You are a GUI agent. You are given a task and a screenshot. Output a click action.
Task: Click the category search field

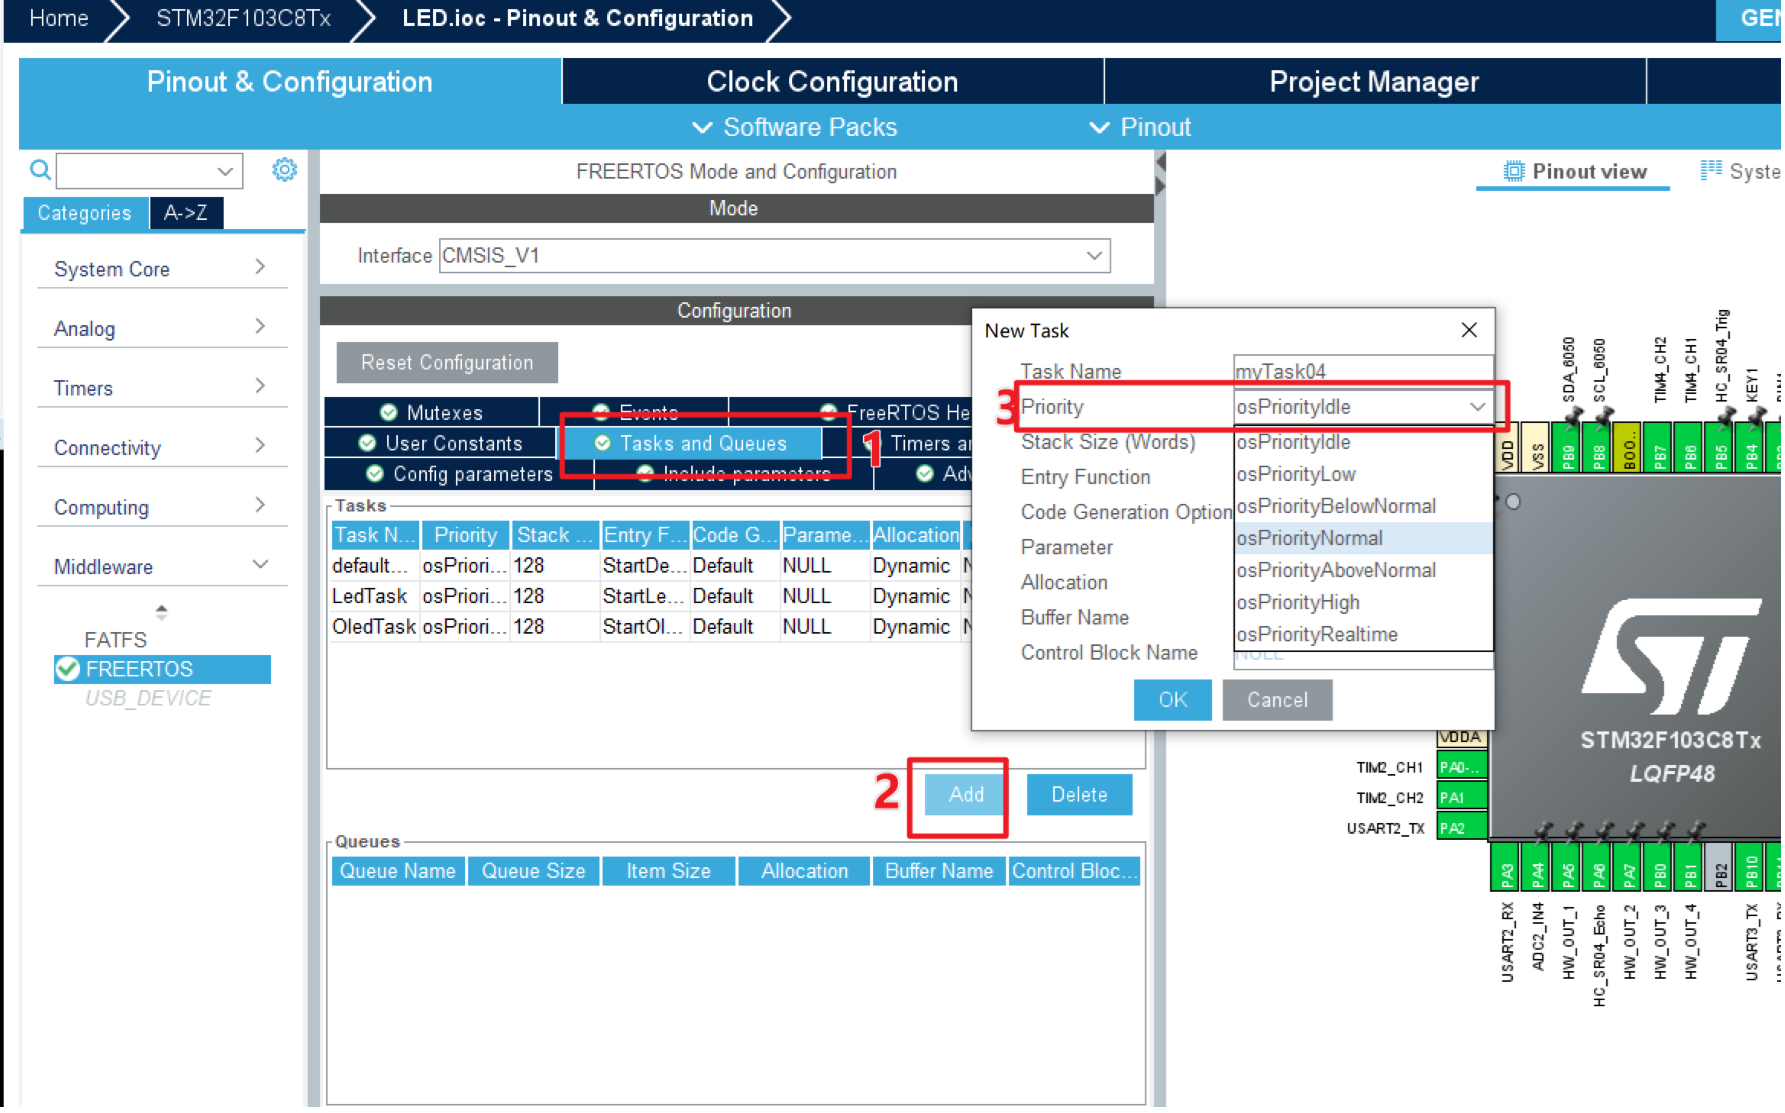click(149, 171)
